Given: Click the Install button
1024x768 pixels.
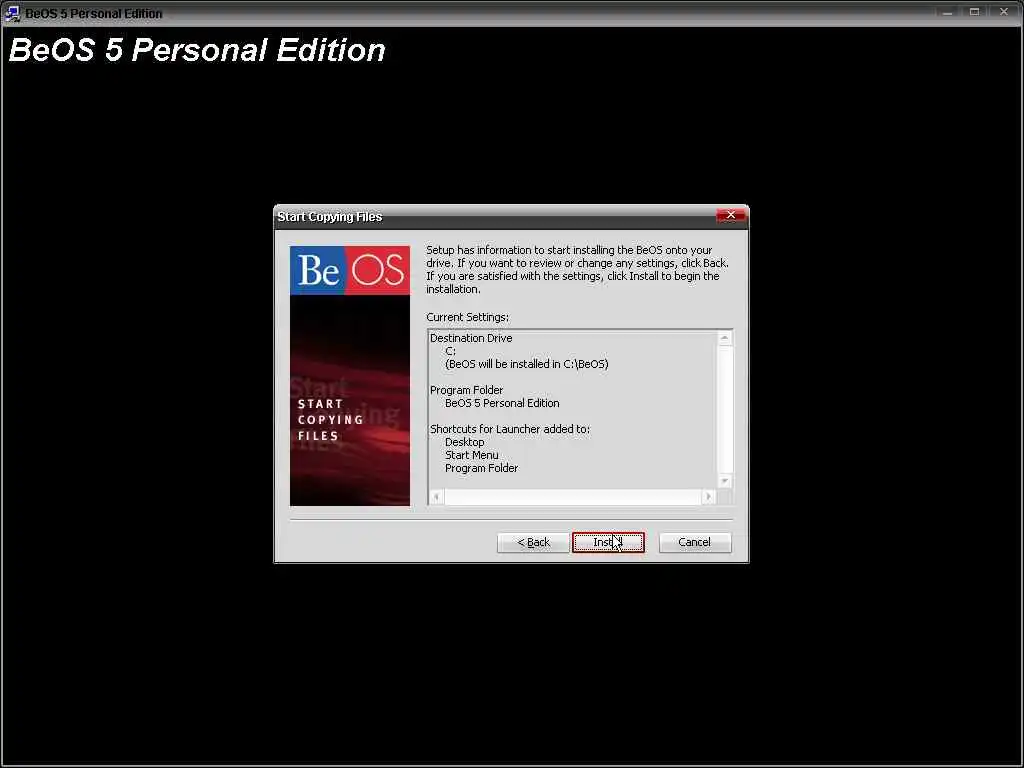Looking at the screenshot, I should point(608,542).
